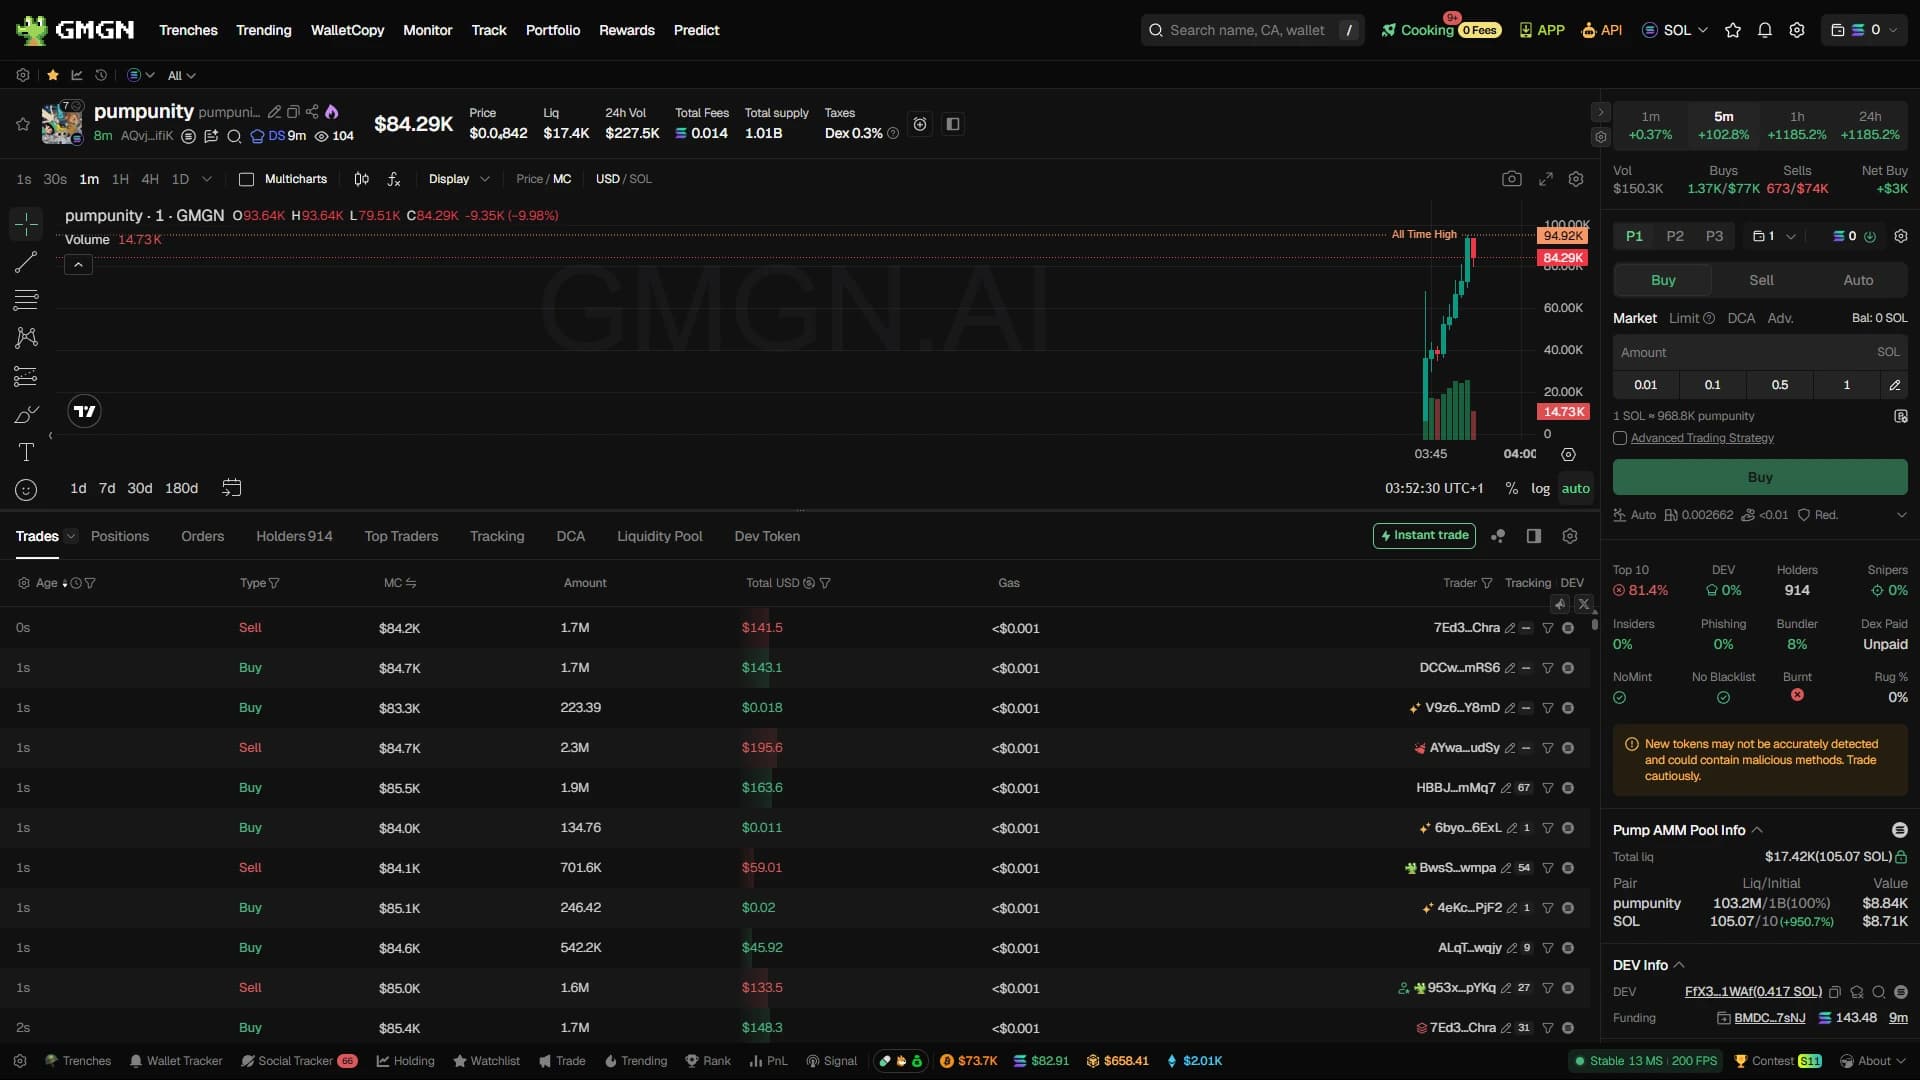Open the favorites star in header
The height and width of the screenshot is (1080, 1920).
(1733, 30)
